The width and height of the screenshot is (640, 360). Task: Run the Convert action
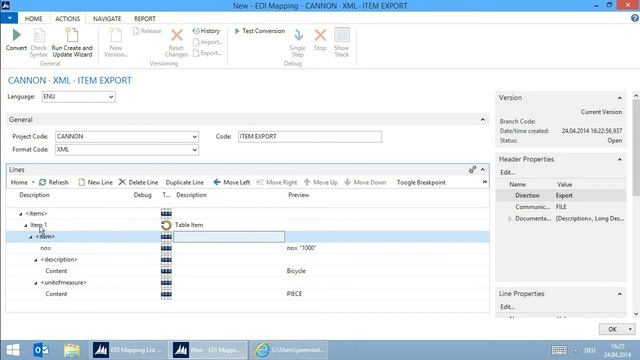pos(16,40)
